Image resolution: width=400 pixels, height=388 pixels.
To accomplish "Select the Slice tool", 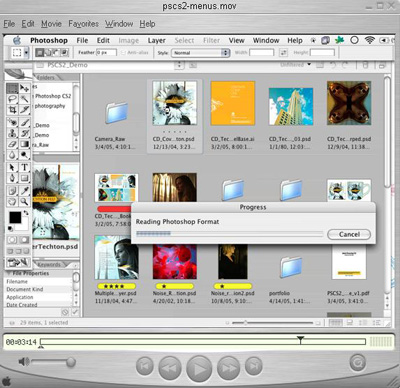I will click(24, 109).
